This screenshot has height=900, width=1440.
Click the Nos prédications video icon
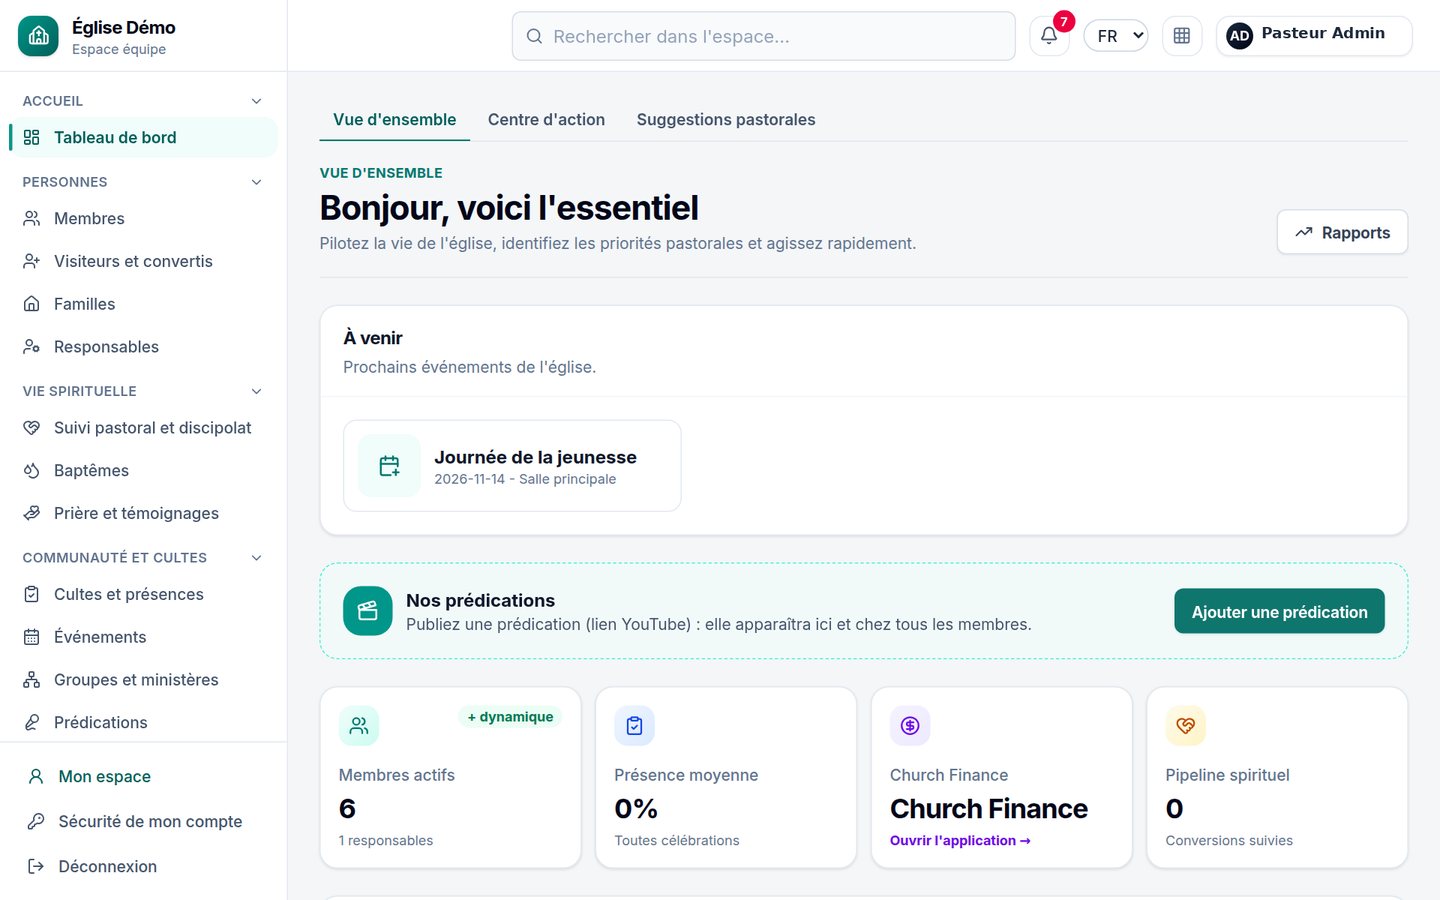[368, 611]
